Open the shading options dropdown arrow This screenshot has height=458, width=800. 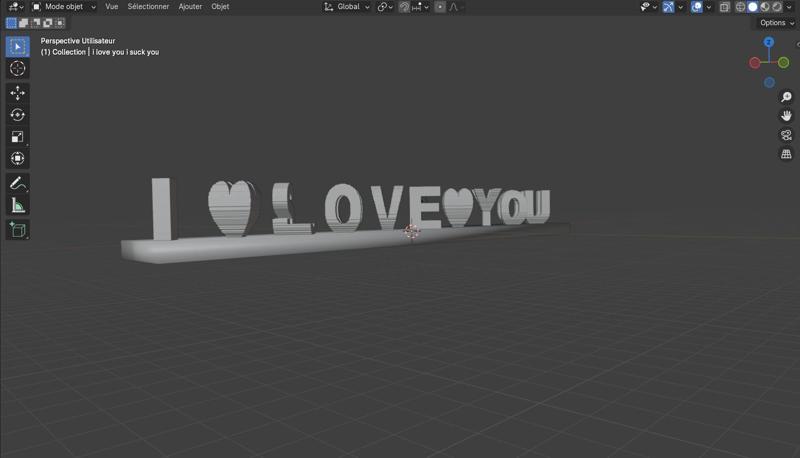coord(789,7)
